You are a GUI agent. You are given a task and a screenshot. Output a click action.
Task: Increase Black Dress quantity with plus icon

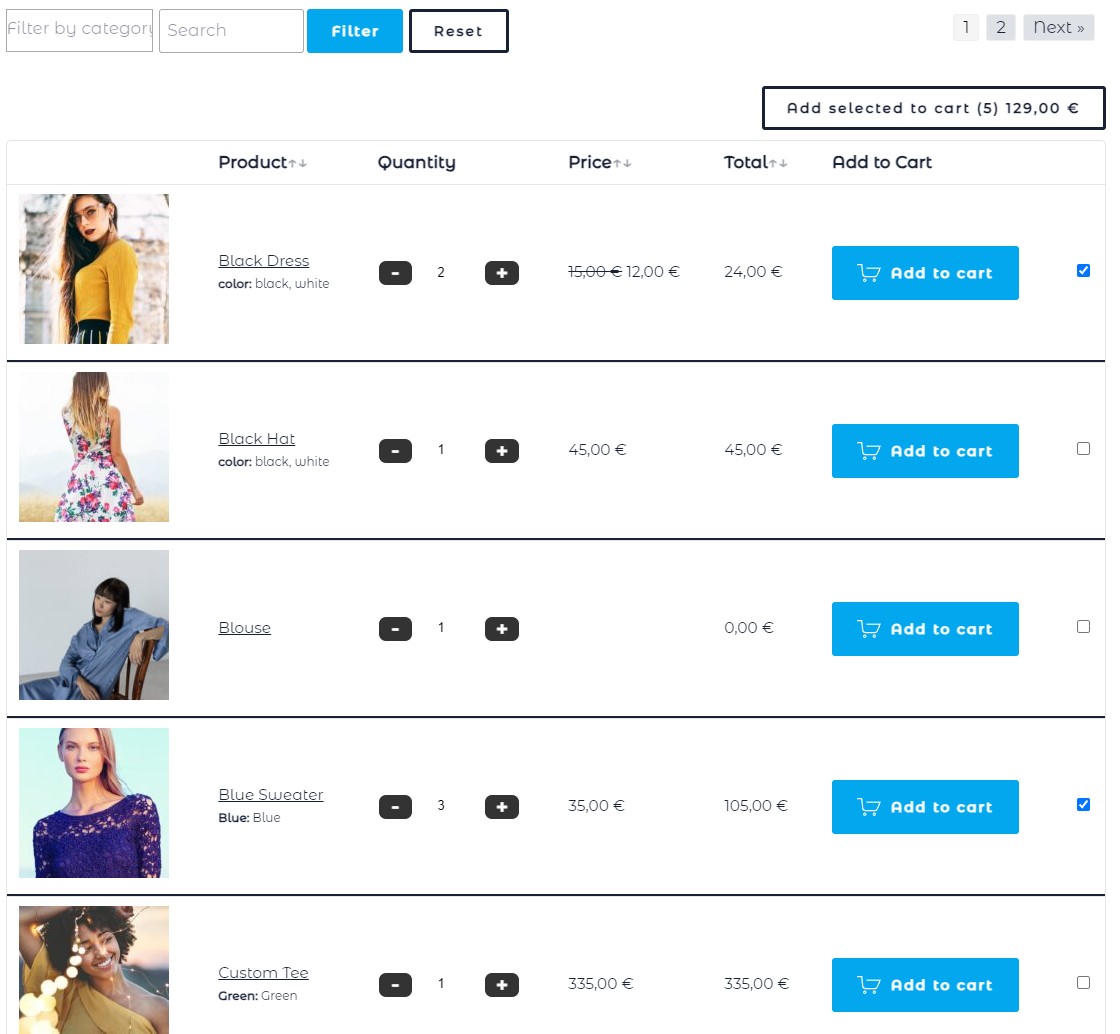coord(501,272)
